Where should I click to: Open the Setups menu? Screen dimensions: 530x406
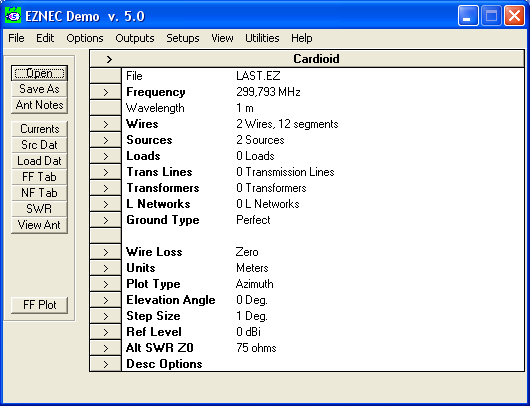click(183, 38)
